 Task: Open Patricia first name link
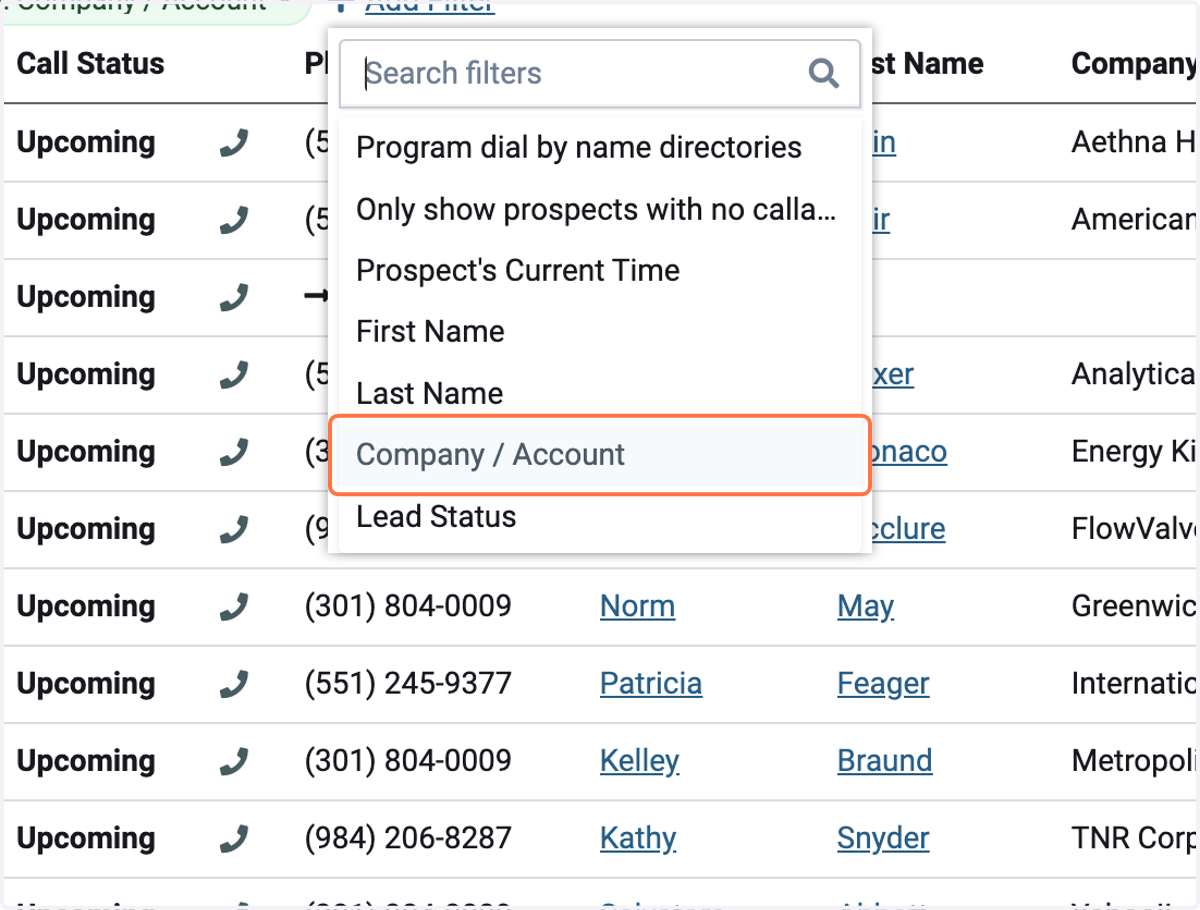651,684
